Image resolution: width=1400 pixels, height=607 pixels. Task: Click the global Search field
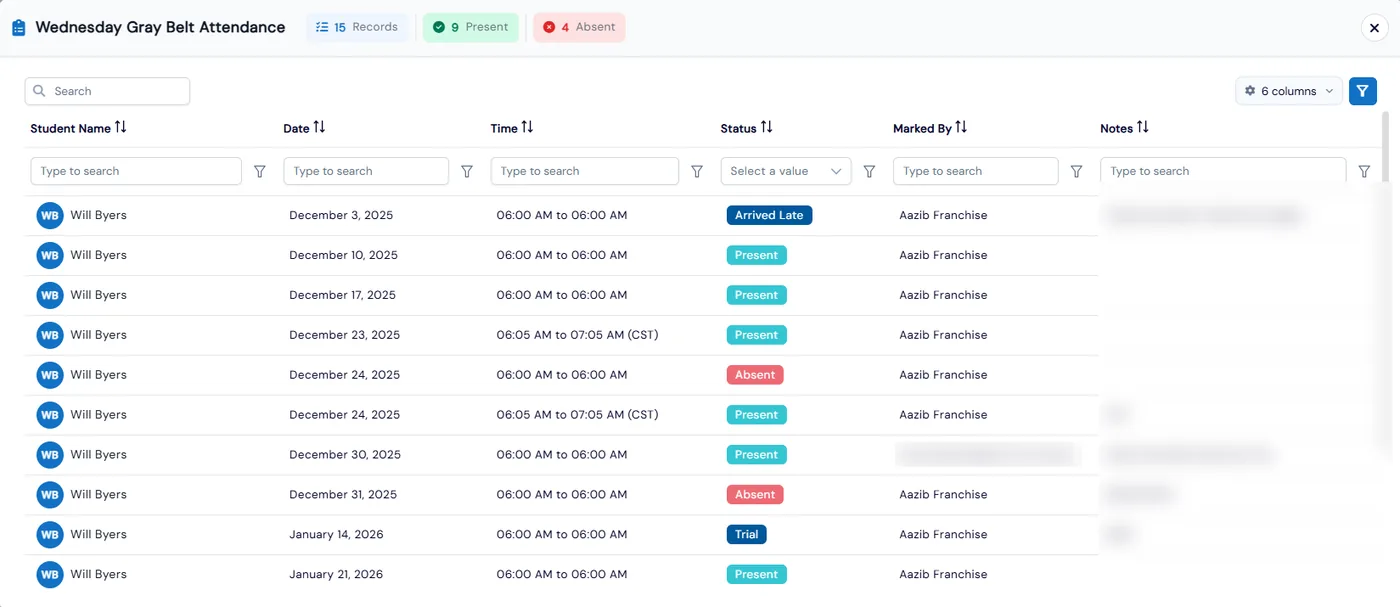[x=107, y=91]
